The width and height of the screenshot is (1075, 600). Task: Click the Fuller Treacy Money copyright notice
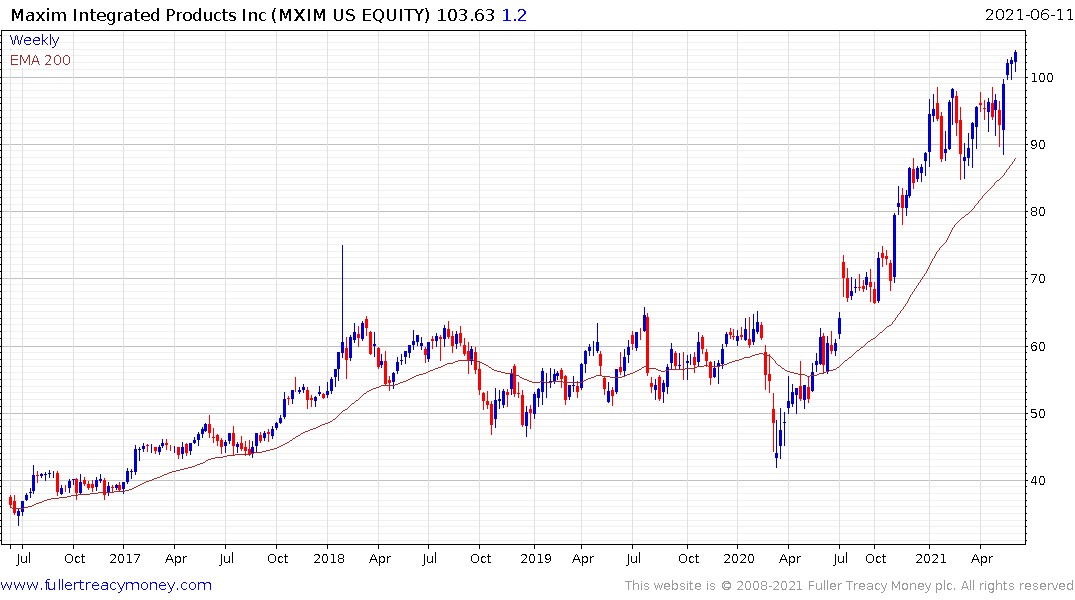849,586
